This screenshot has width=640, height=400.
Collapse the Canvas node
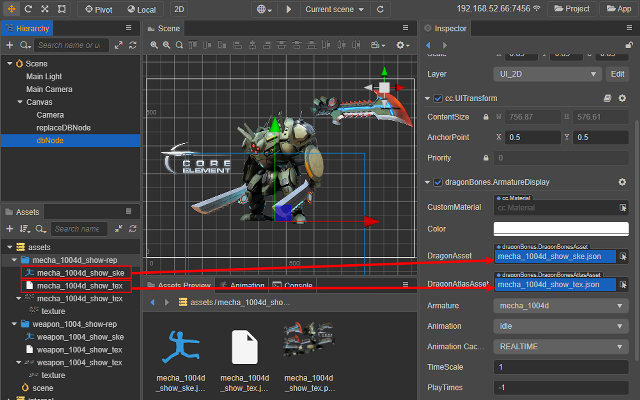pos(20,102)
